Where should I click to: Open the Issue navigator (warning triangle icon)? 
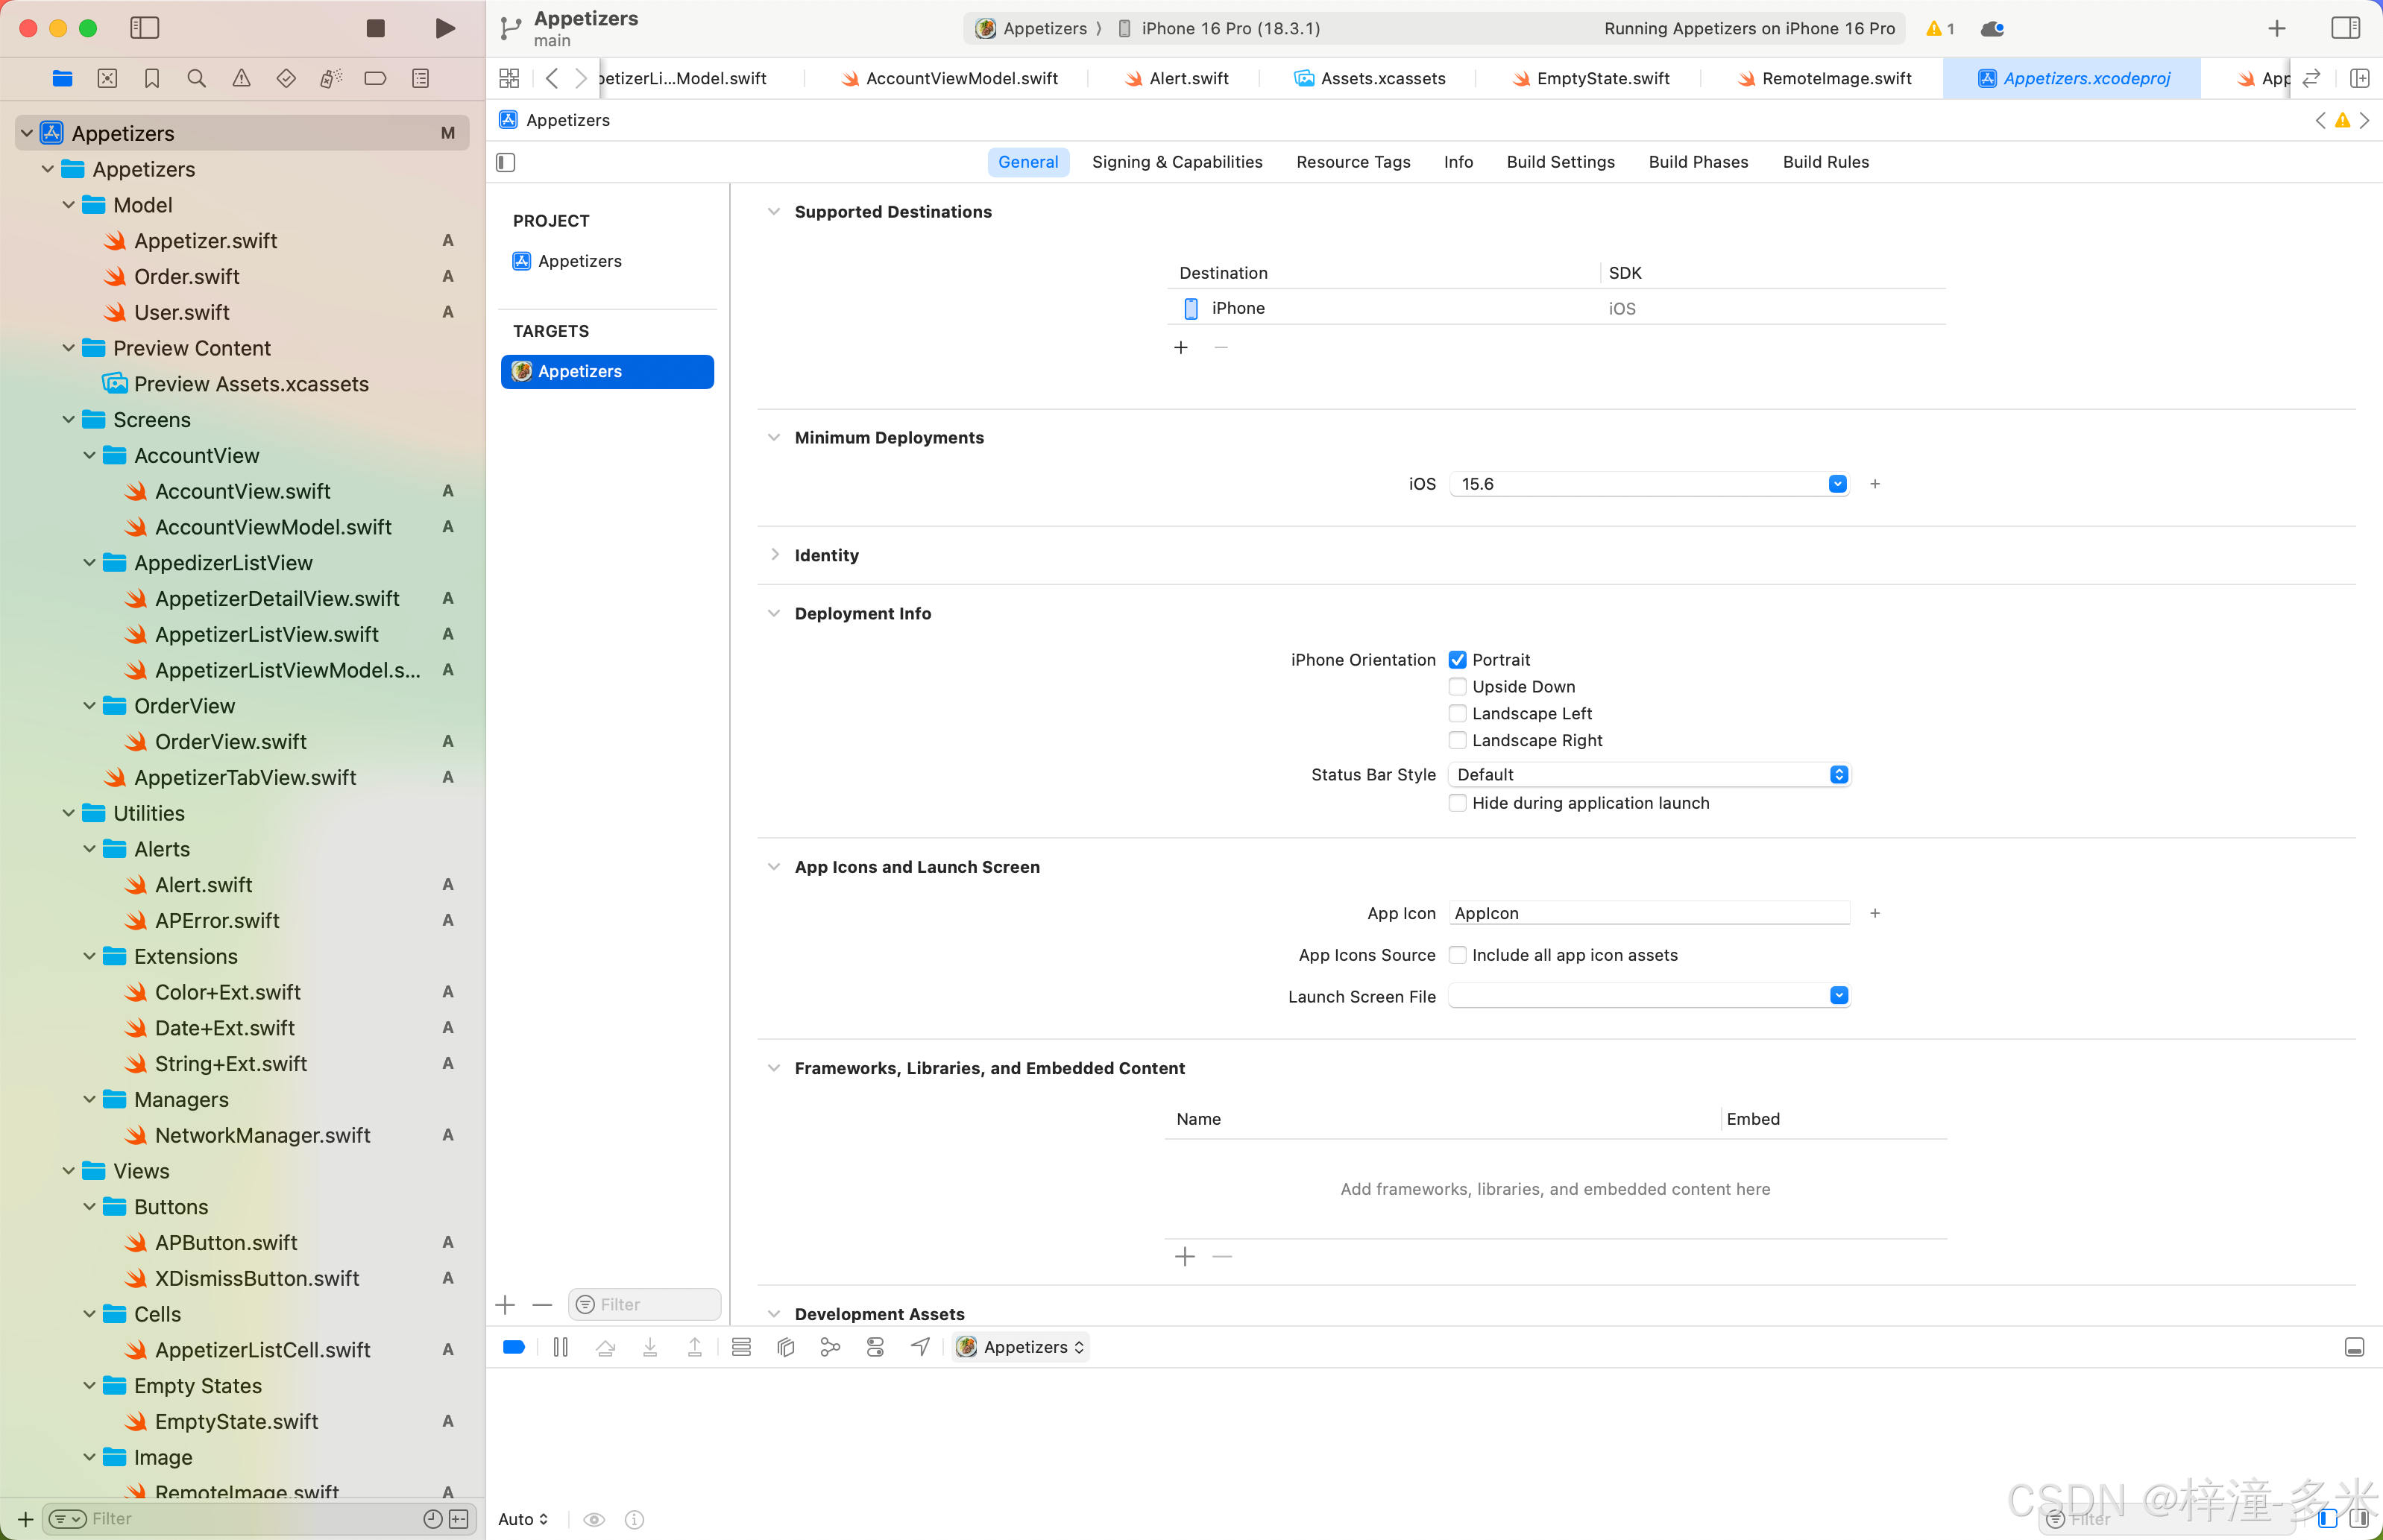click(241, 78)
